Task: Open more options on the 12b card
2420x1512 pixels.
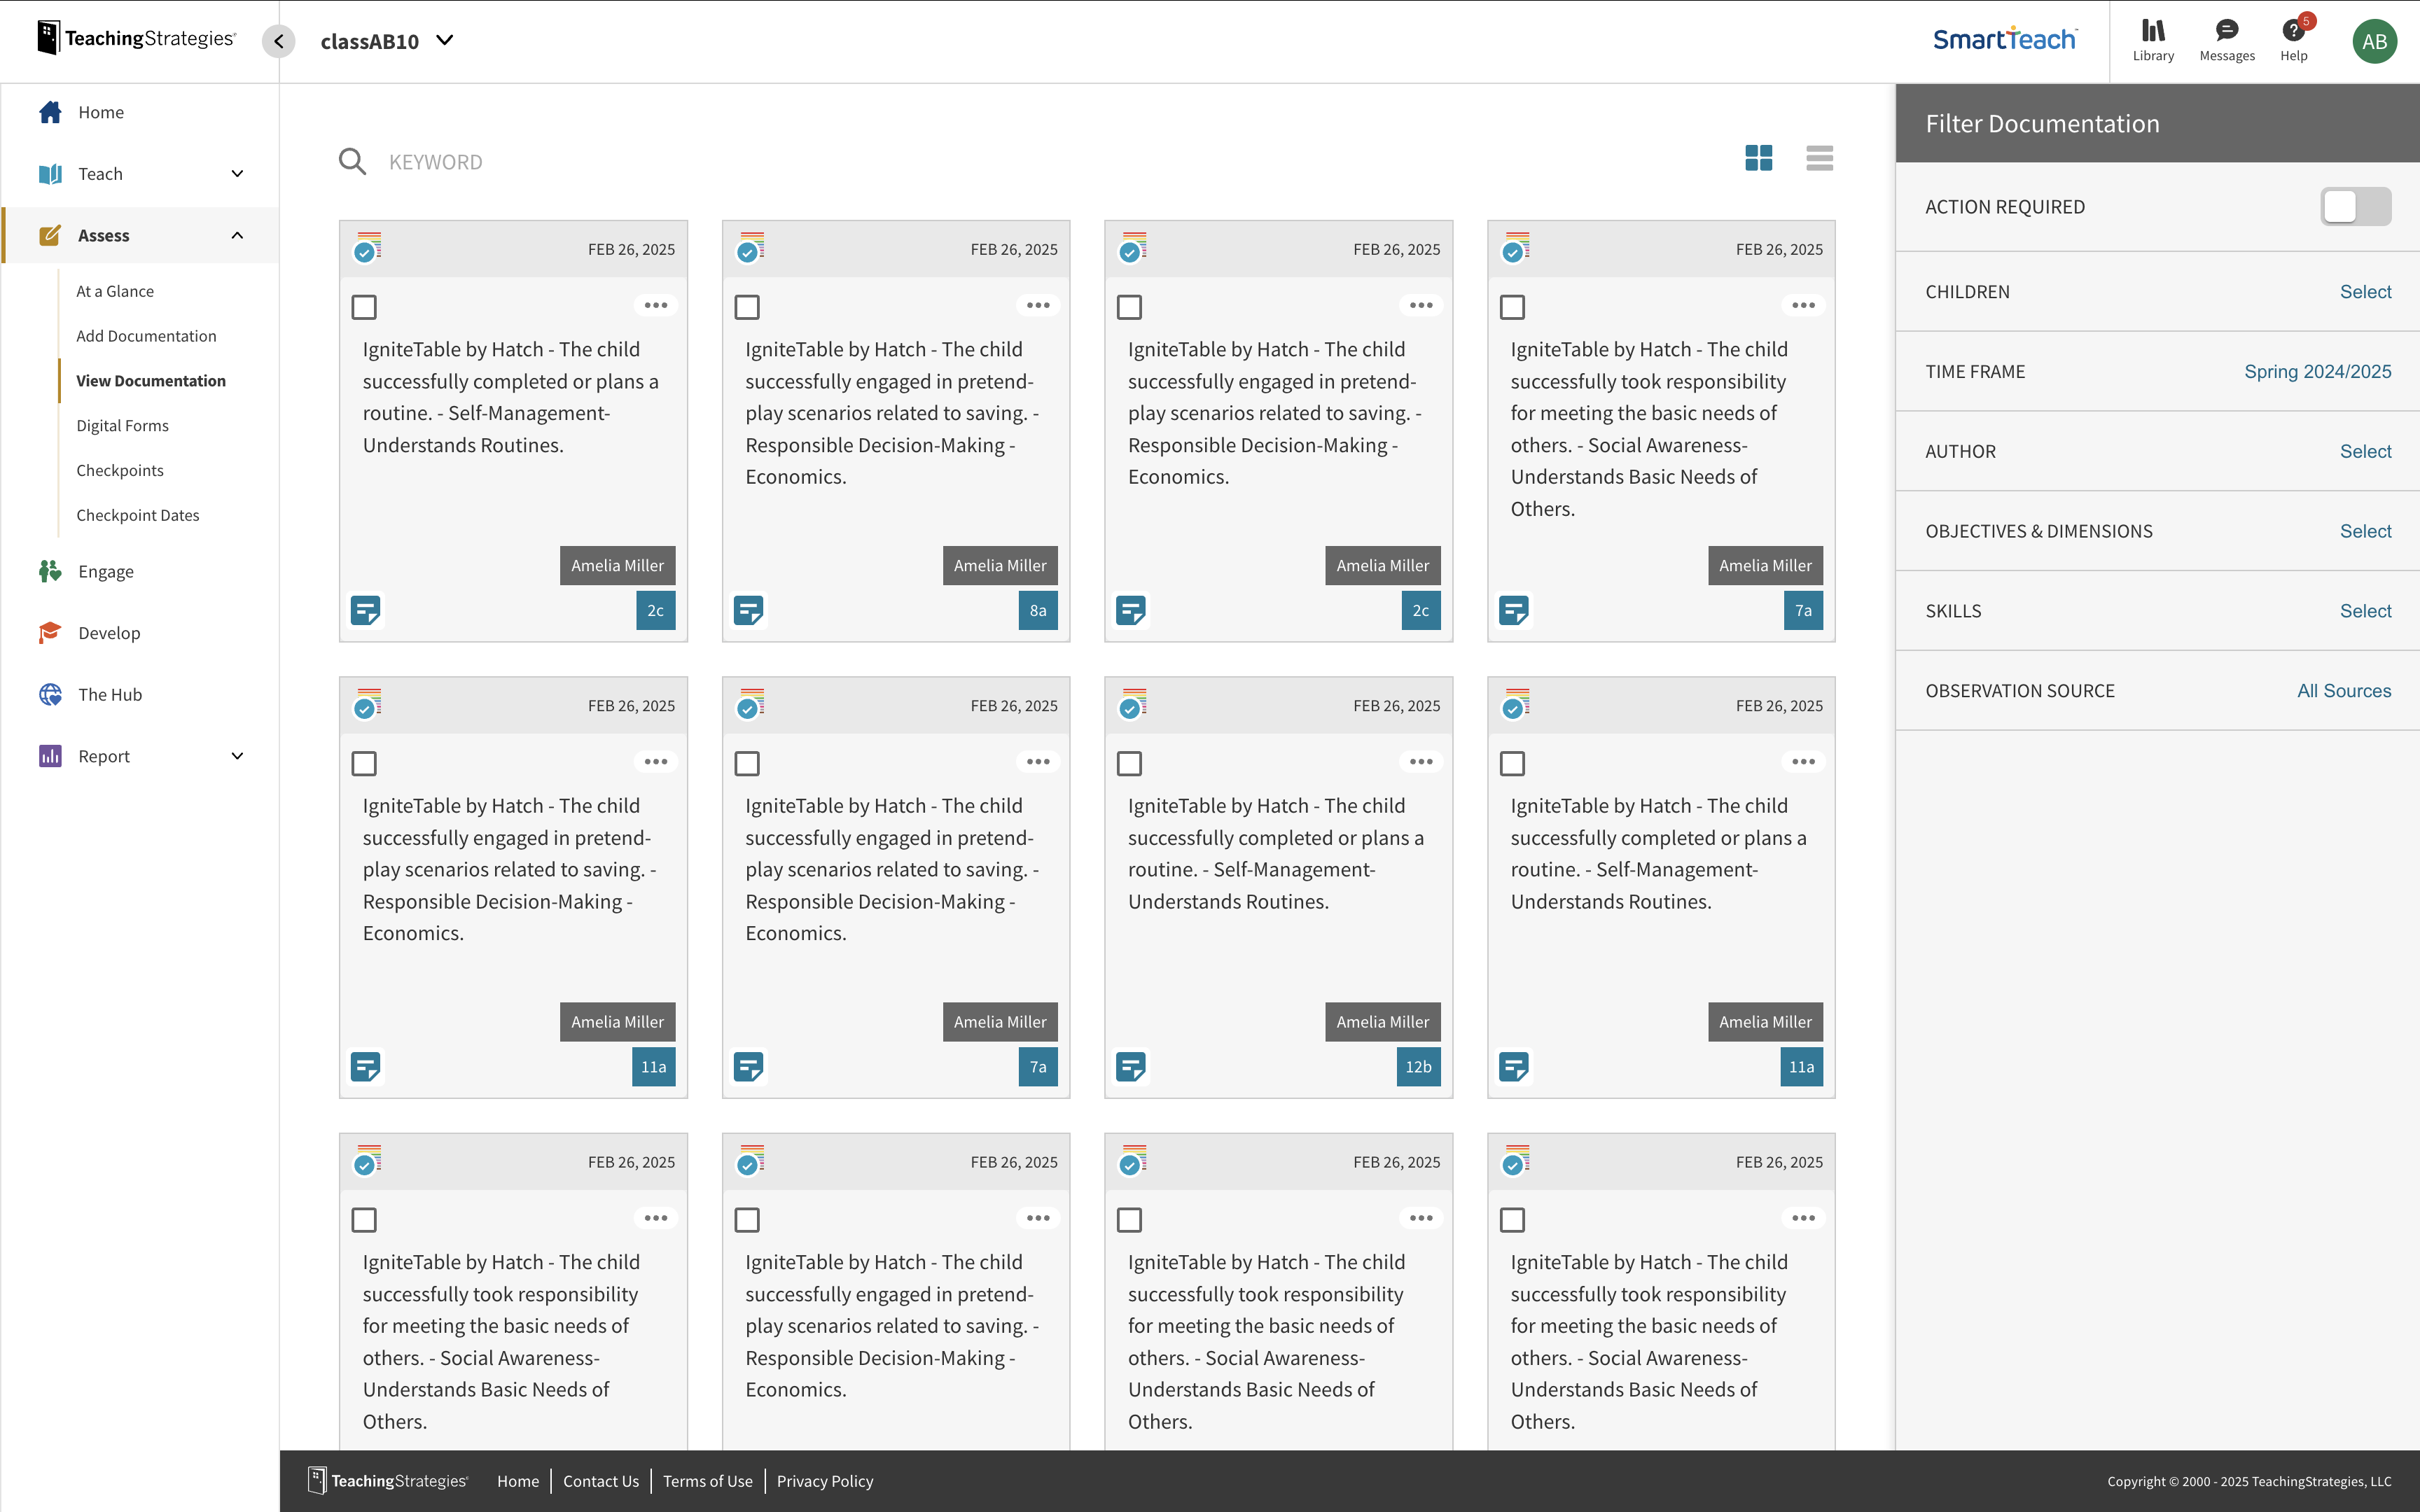Action: tap(1420, 761)
